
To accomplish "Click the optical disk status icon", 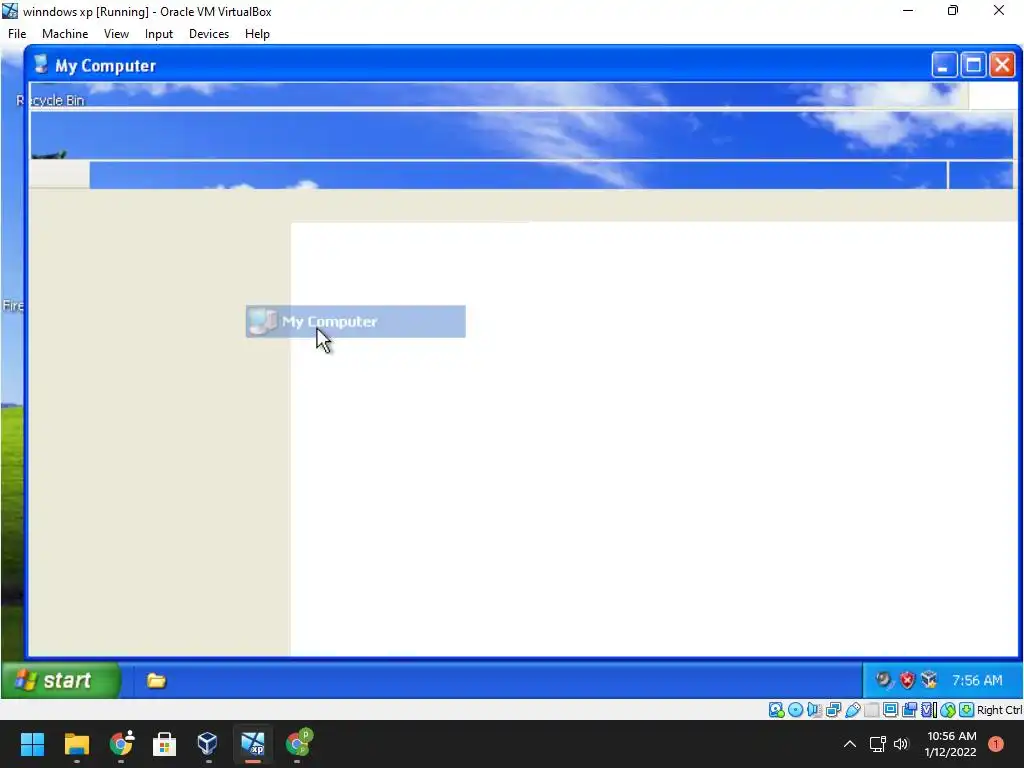I will click(795, 710).
